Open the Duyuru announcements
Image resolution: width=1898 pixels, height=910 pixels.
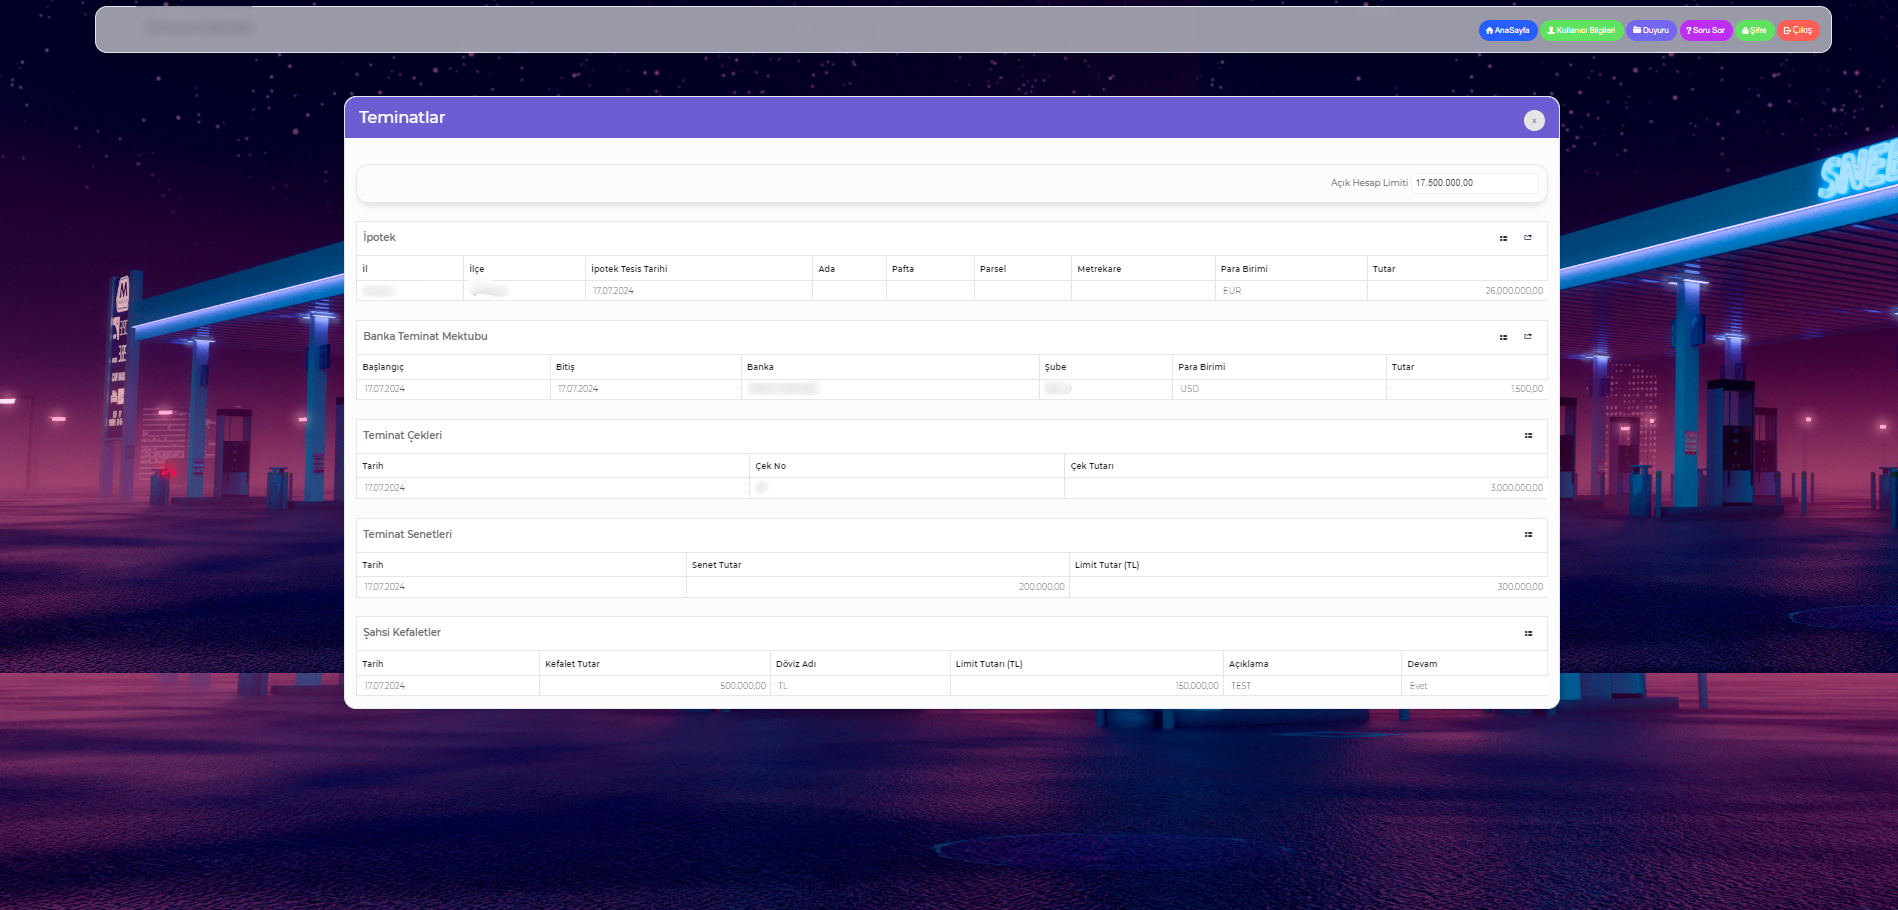pyautogui.click(x=1651, y=31)
